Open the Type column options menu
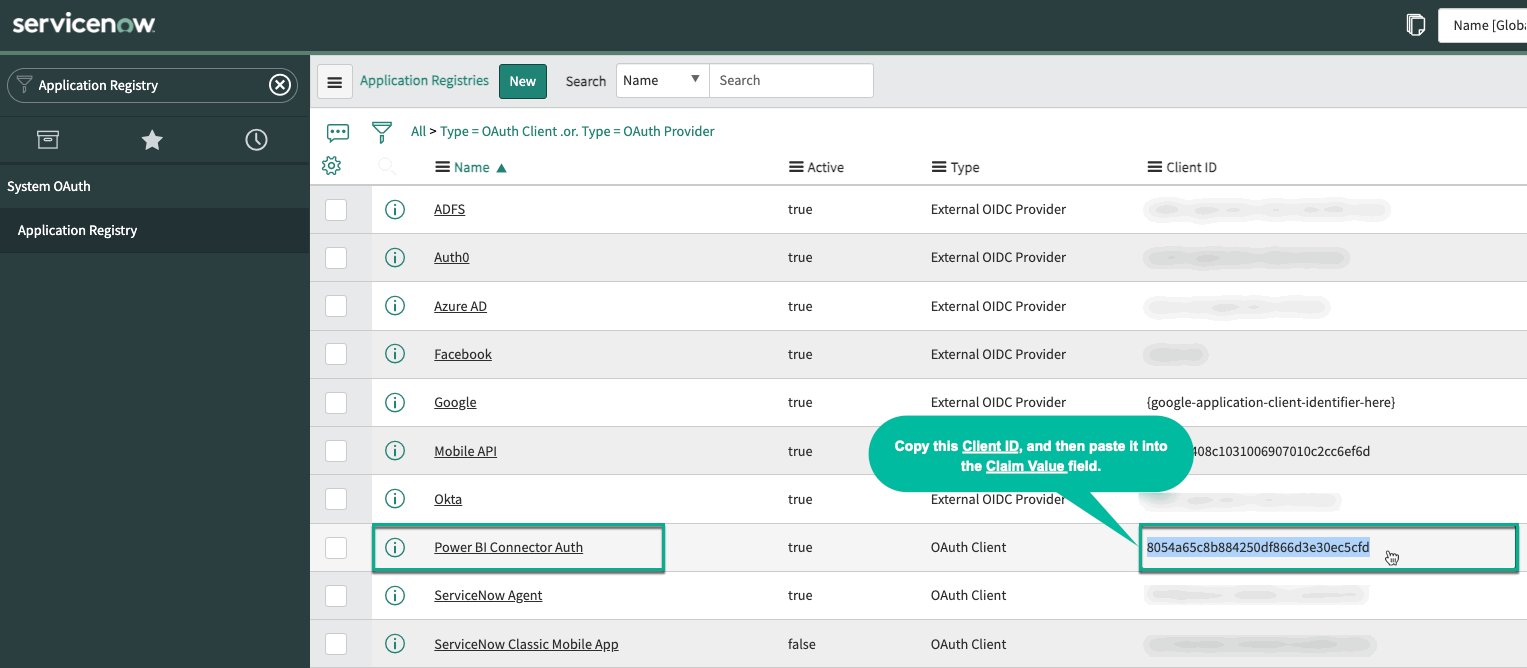1527x668 pixels. [938, 168]
